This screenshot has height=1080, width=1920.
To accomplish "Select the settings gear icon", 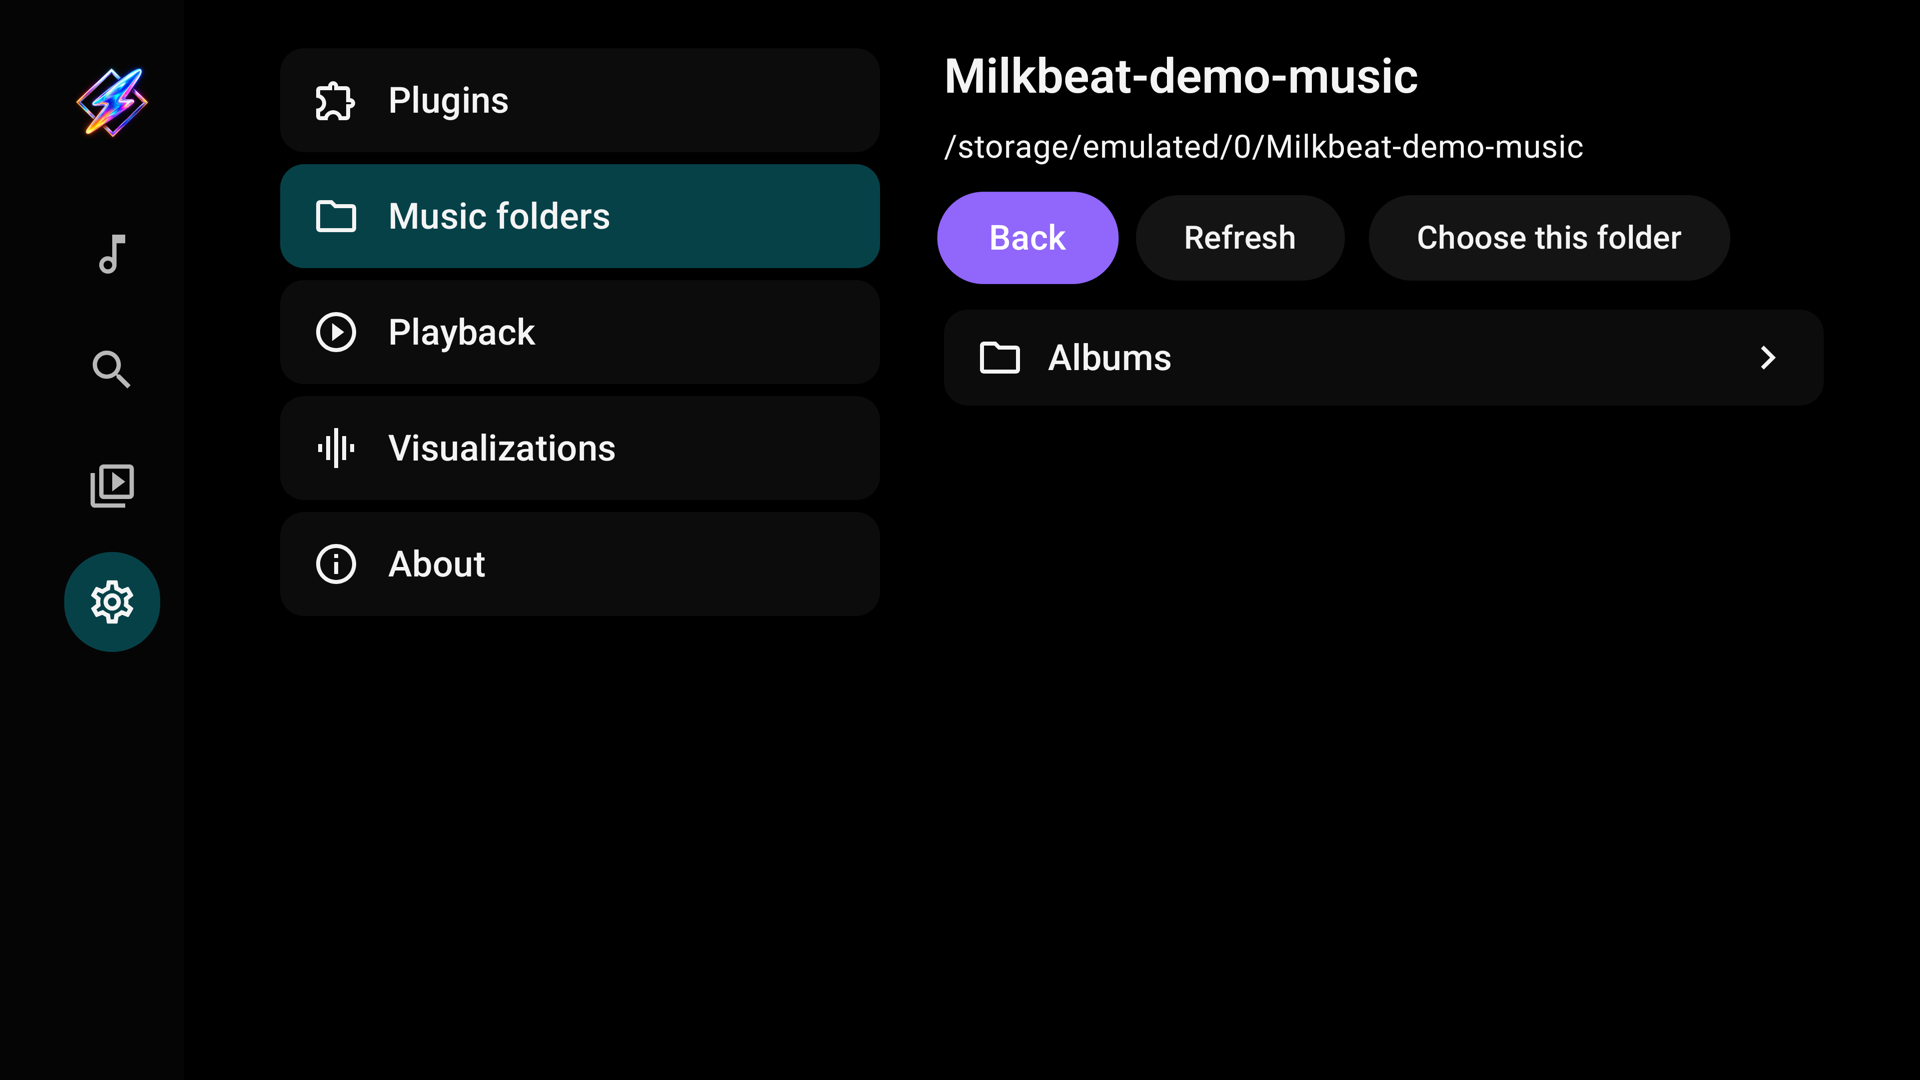I will click(x=112, y=602).
